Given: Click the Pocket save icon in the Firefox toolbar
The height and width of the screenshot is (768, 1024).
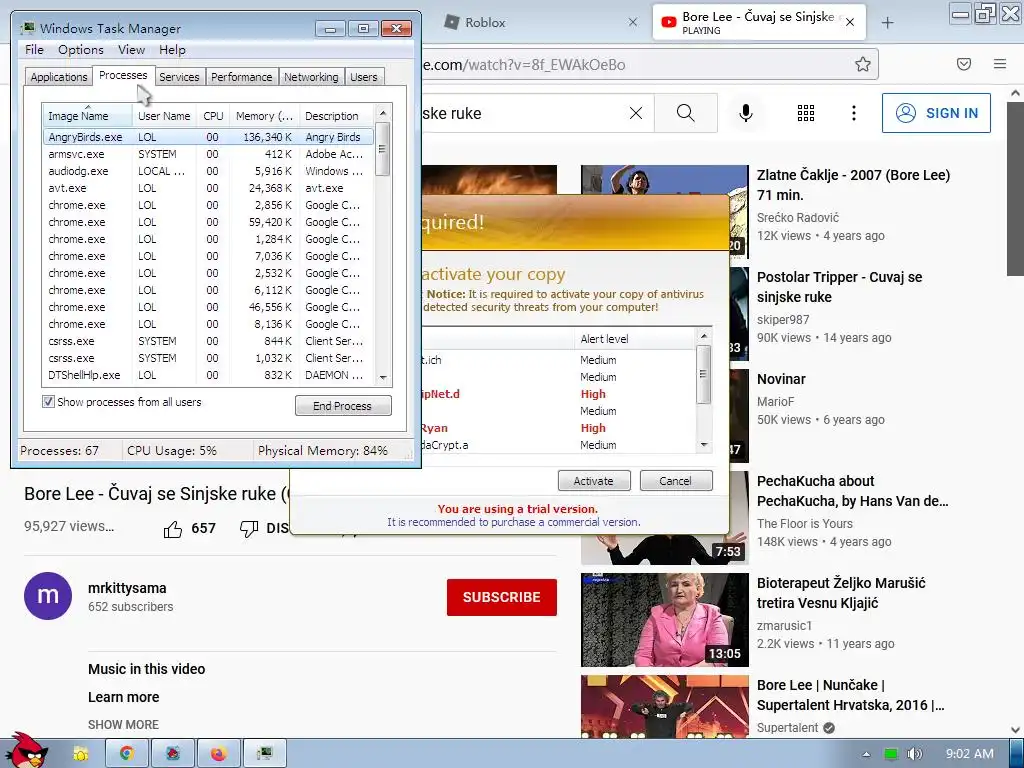Looking at the screenshot, I should click(964, 64).
